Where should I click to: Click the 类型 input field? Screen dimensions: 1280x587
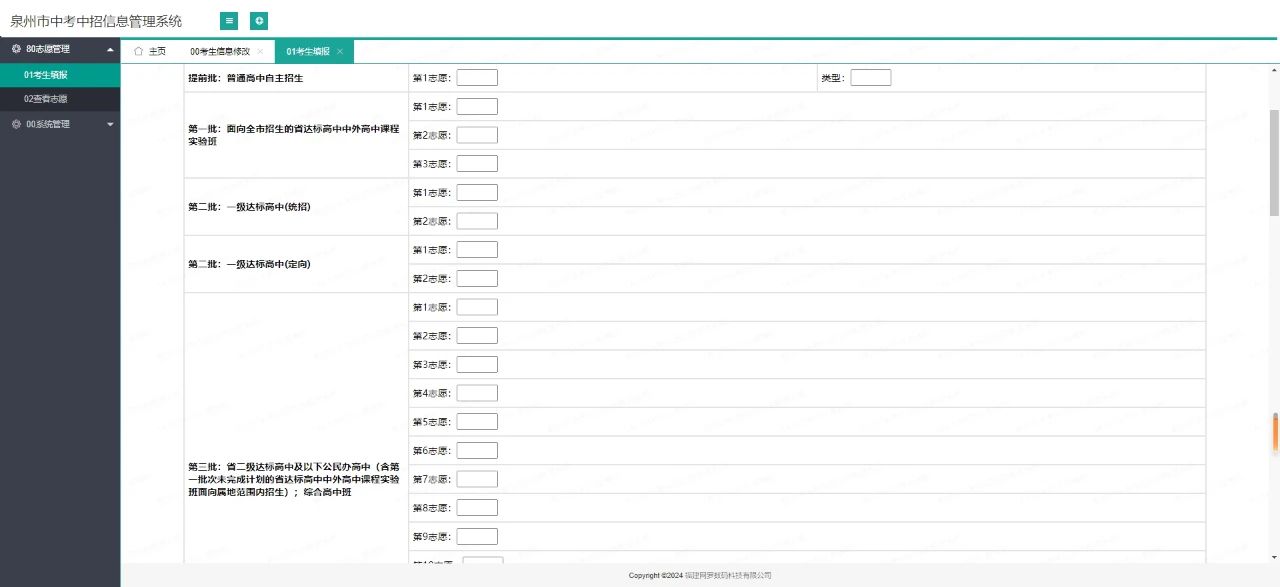(x=869, y=77)
